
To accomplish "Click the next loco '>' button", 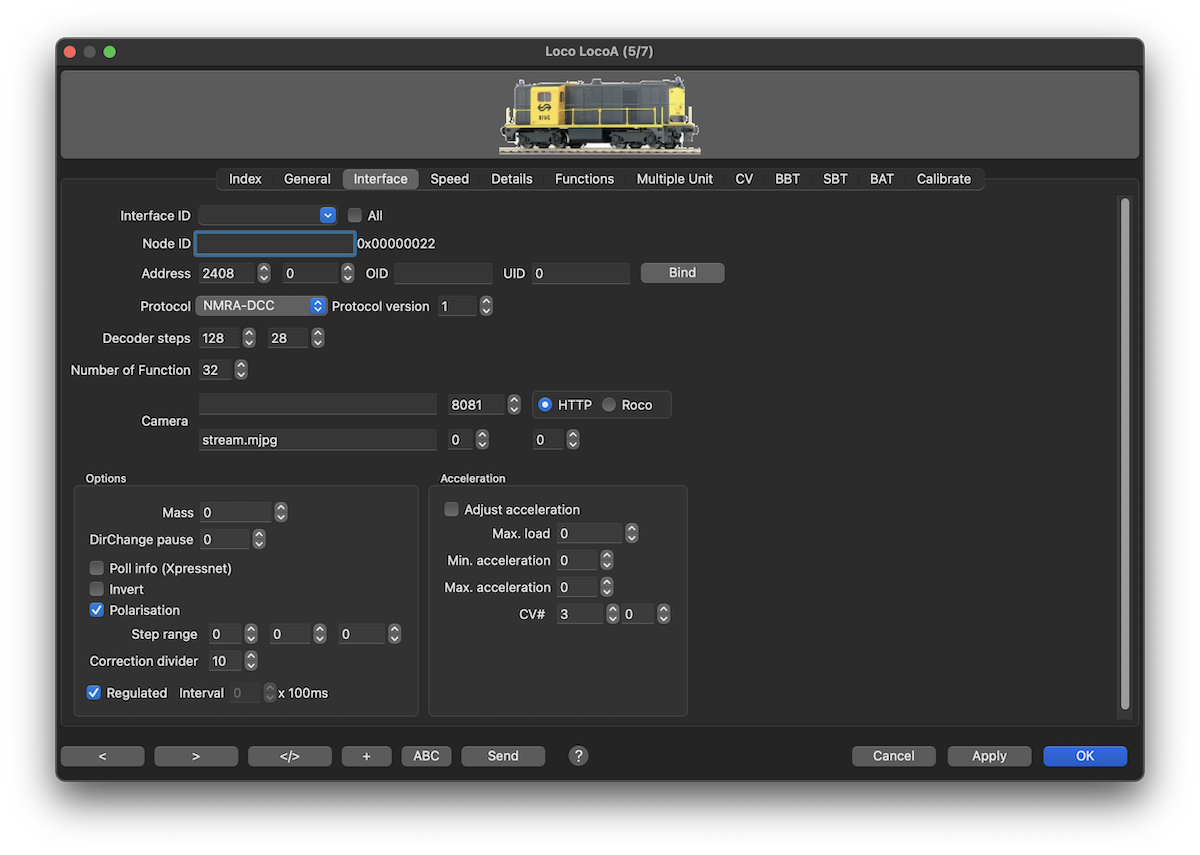I will pyautogui.click(x=196, y=756).
